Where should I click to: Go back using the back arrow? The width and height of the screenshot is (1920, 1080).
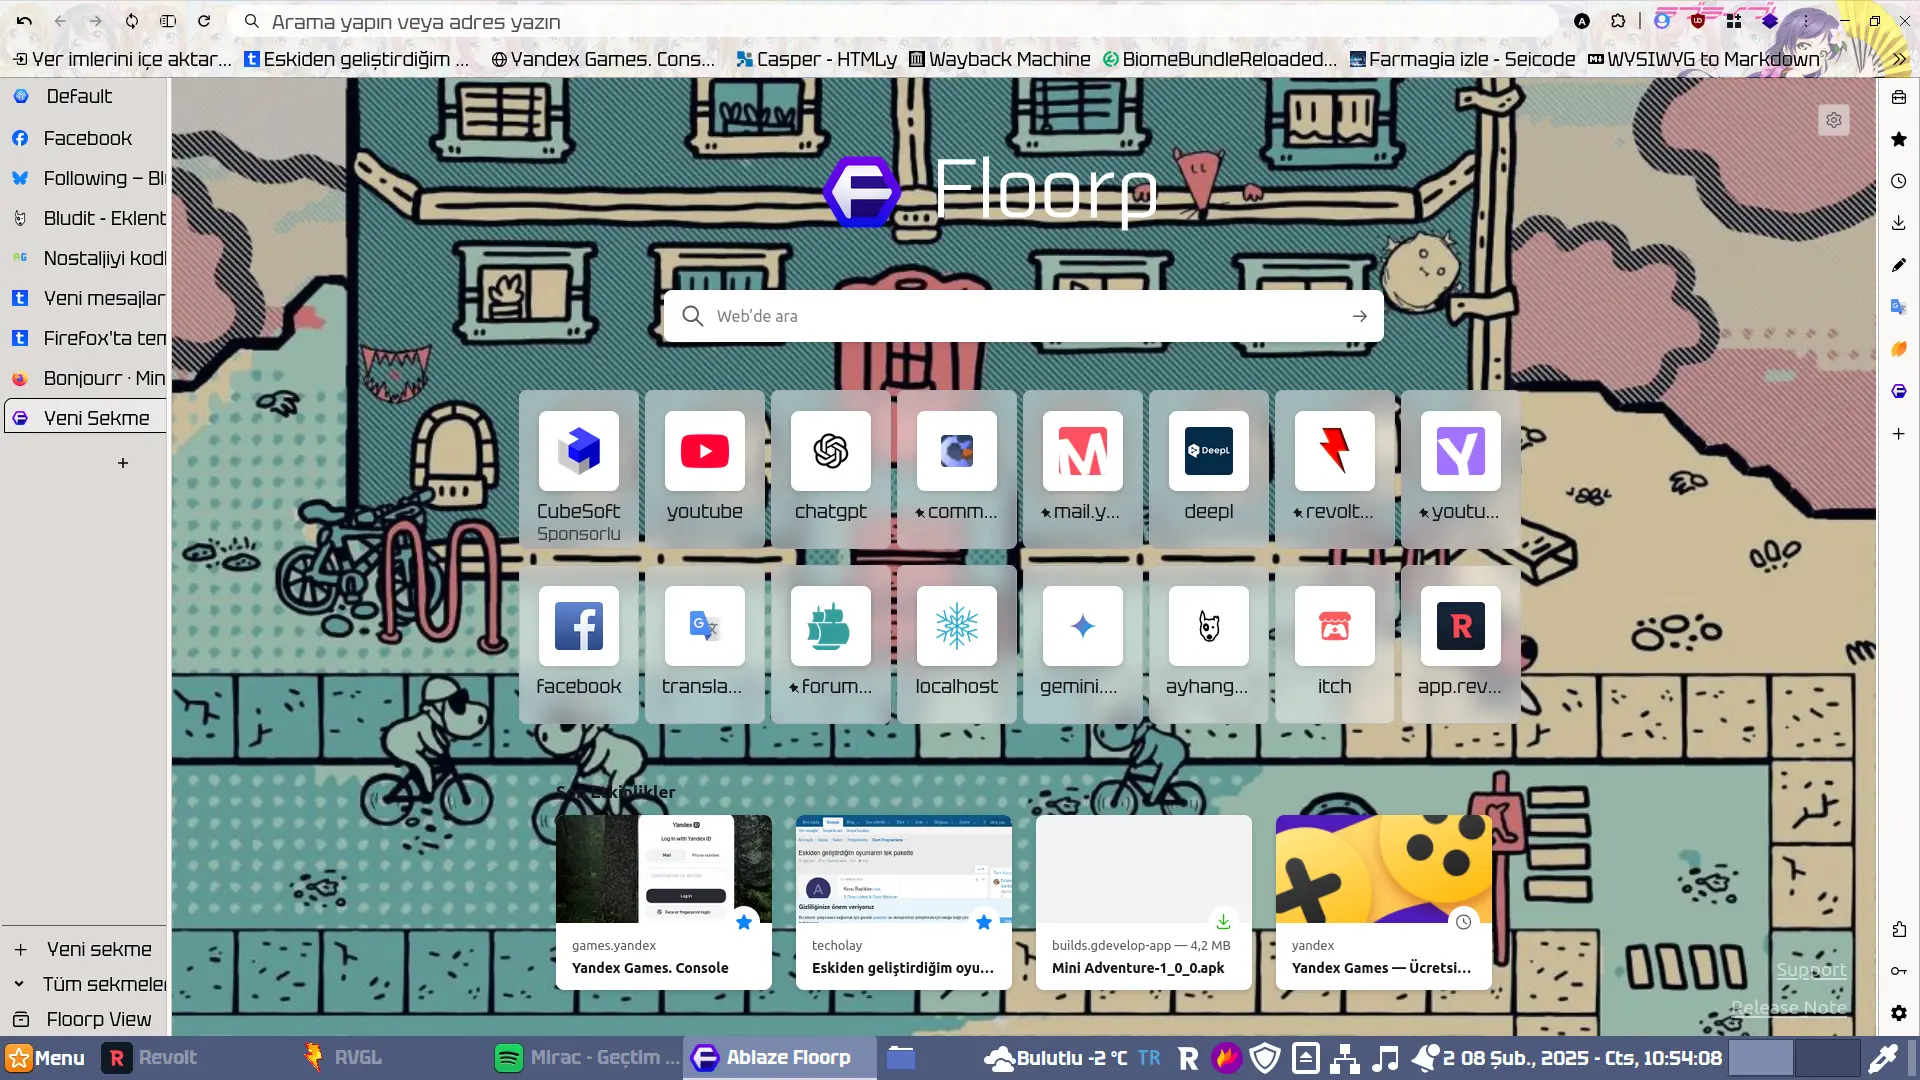(60, 21)
